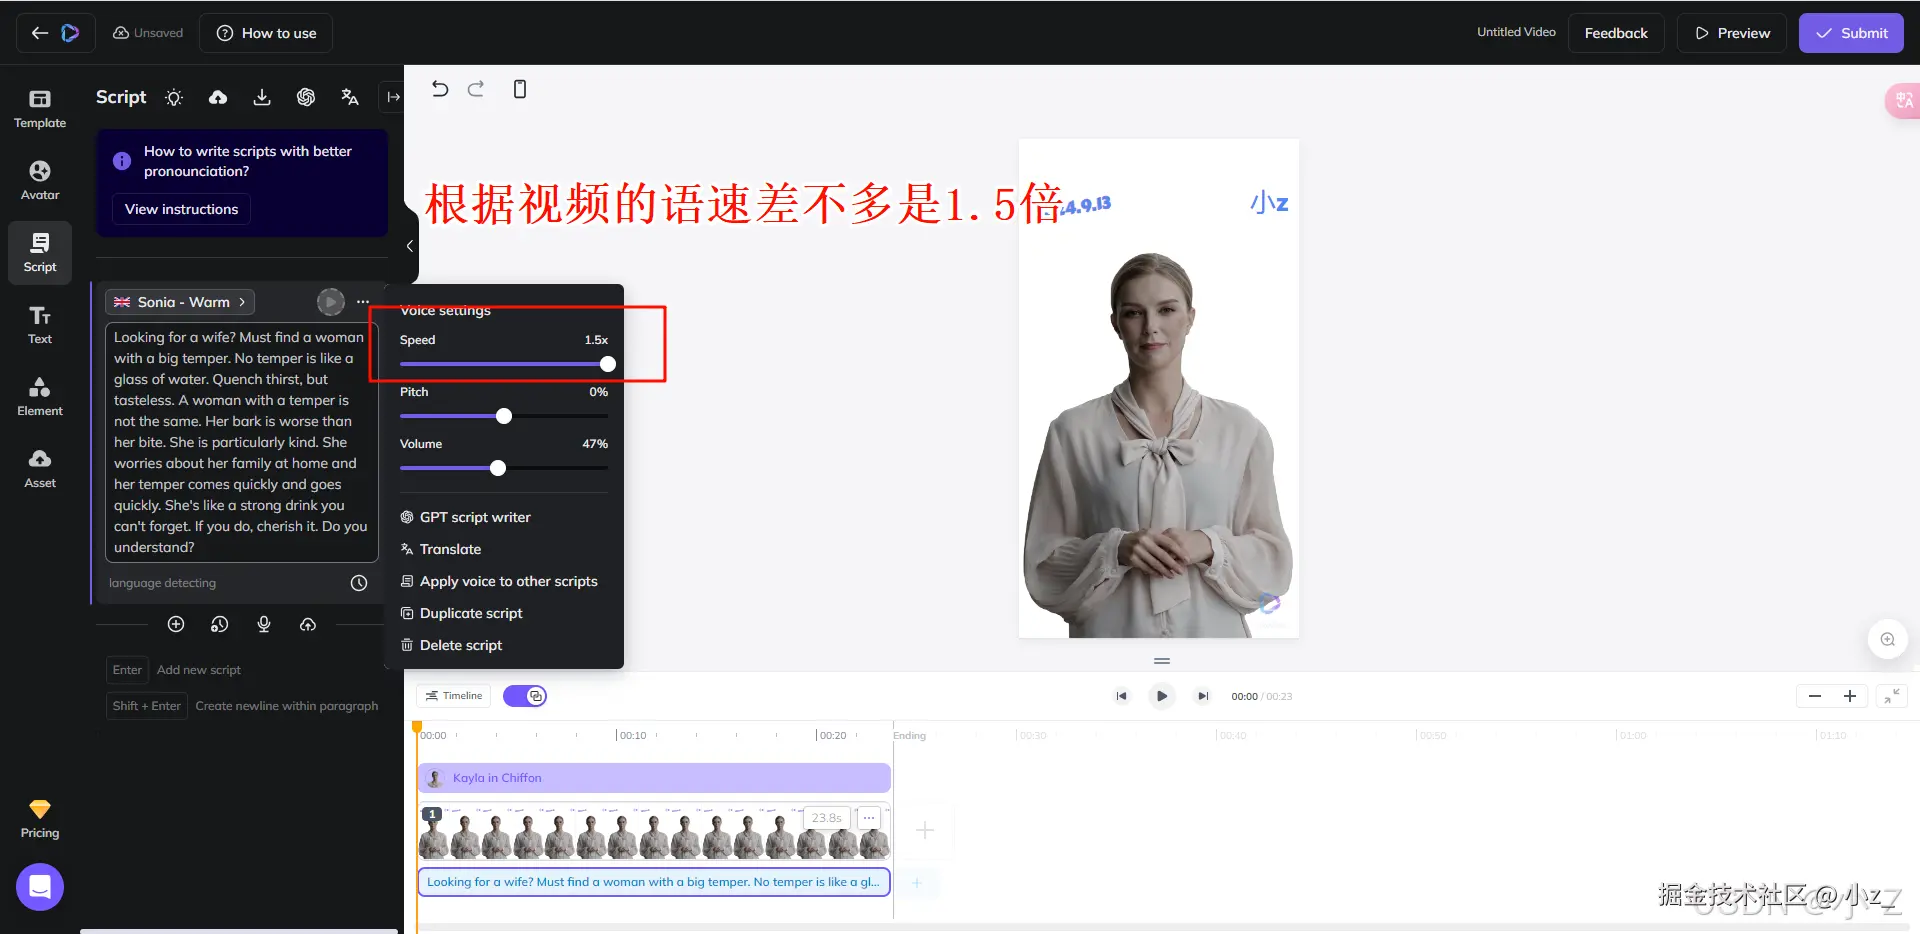Open the Asset panel in the sidebar

(39, 466)
